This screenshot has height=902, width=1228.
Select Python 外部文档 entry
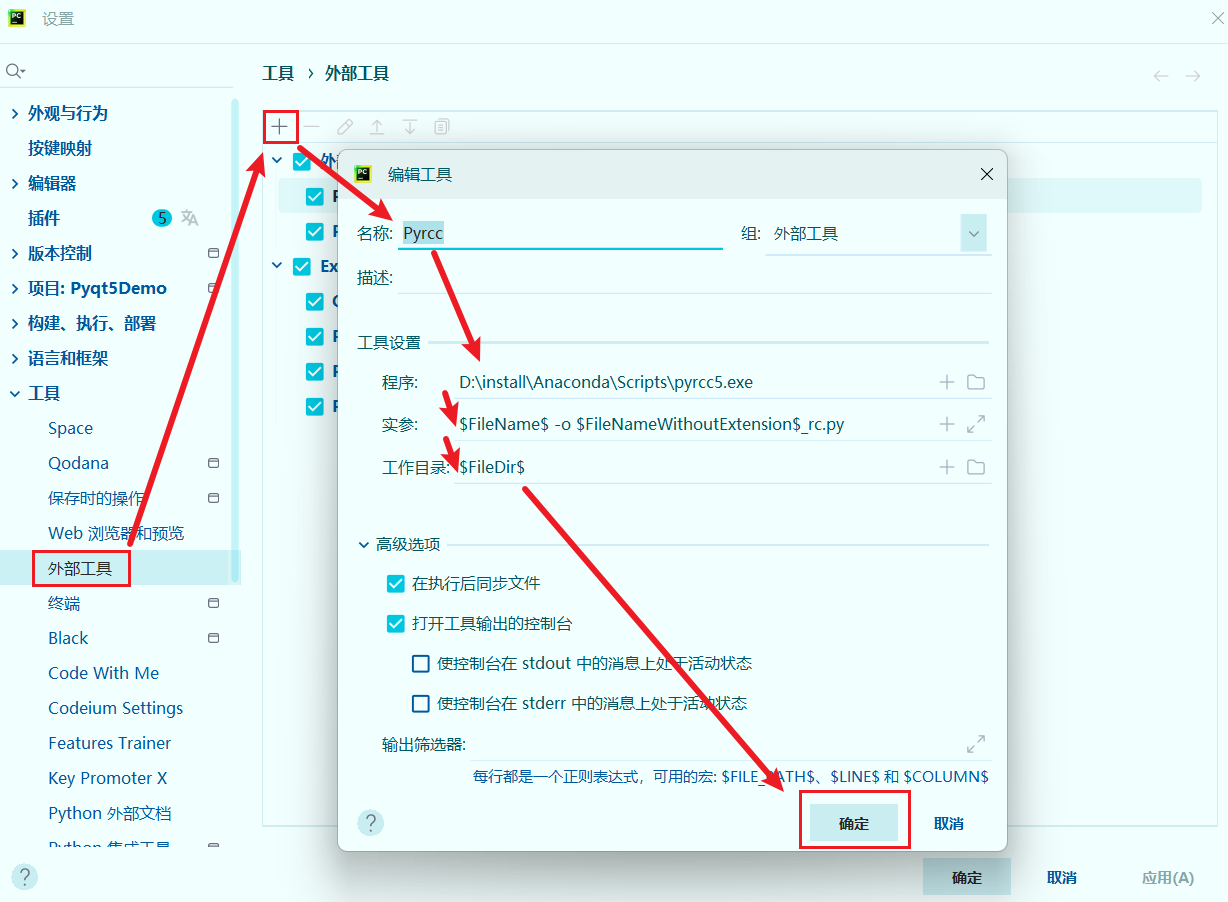pos(109,813)
